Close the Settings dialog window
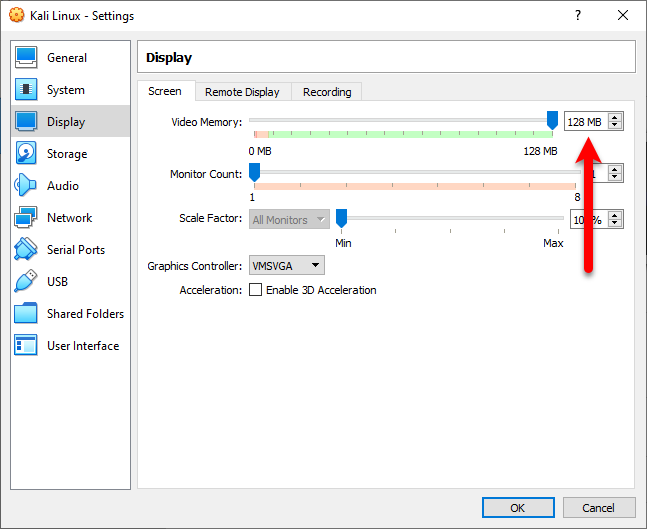Viewport: 647px width, 529px height. pyautogui.click(x=623, y=15)
